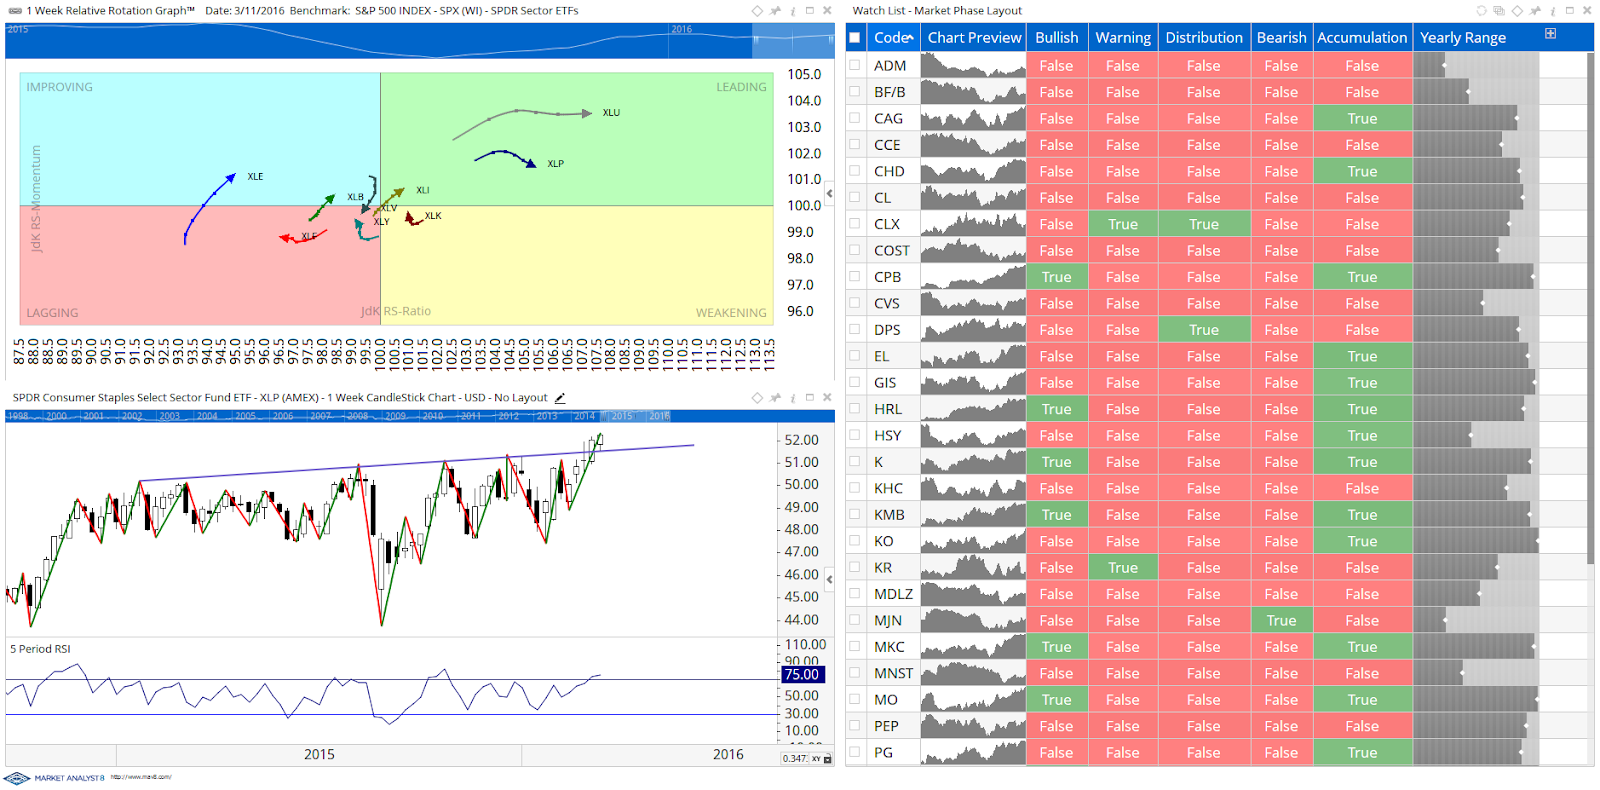1600x790 pixels.
Task: Click the Bearish column header
Action: coord(1281,37)
